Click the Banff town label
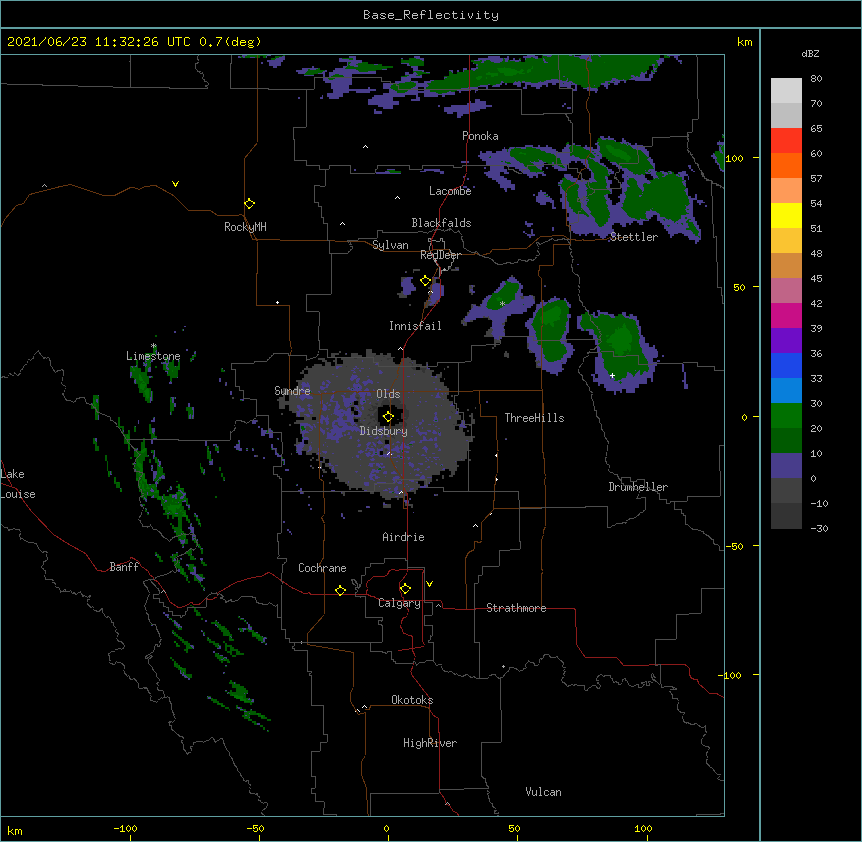862x842 pixels. click(x=124, y=567)
